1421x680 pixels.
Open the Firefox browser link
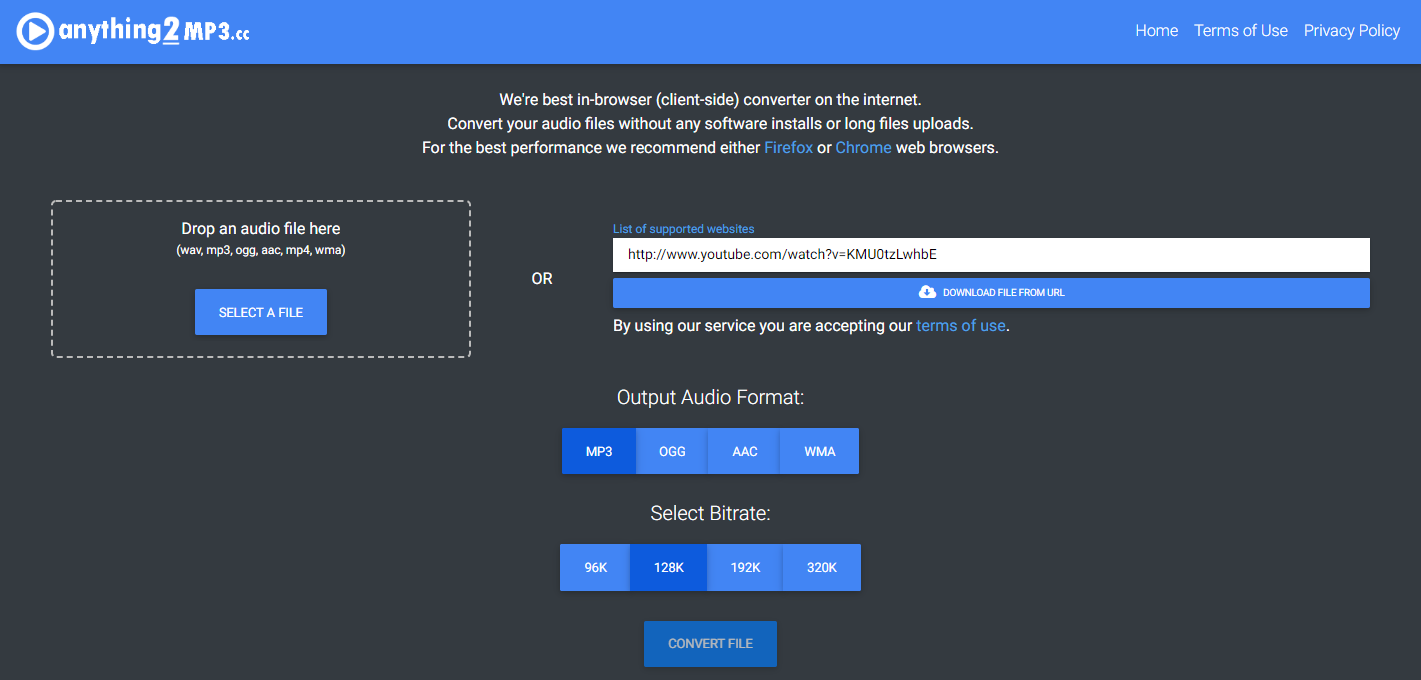coord(788,147)
